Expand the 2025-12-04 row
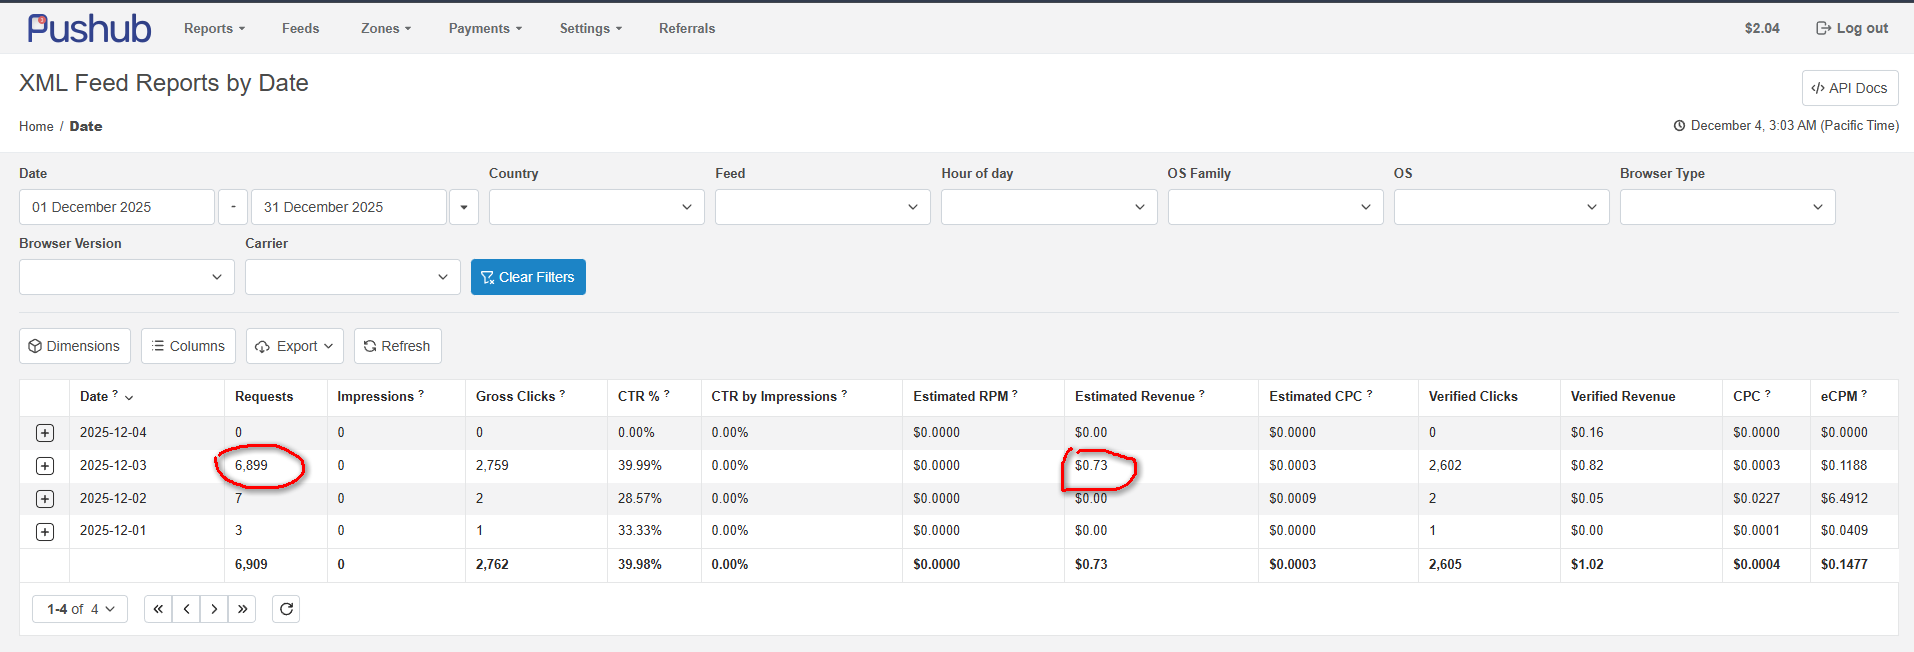Image resolution: width=1914 pixels, height=652 pixels. point(45,433)
